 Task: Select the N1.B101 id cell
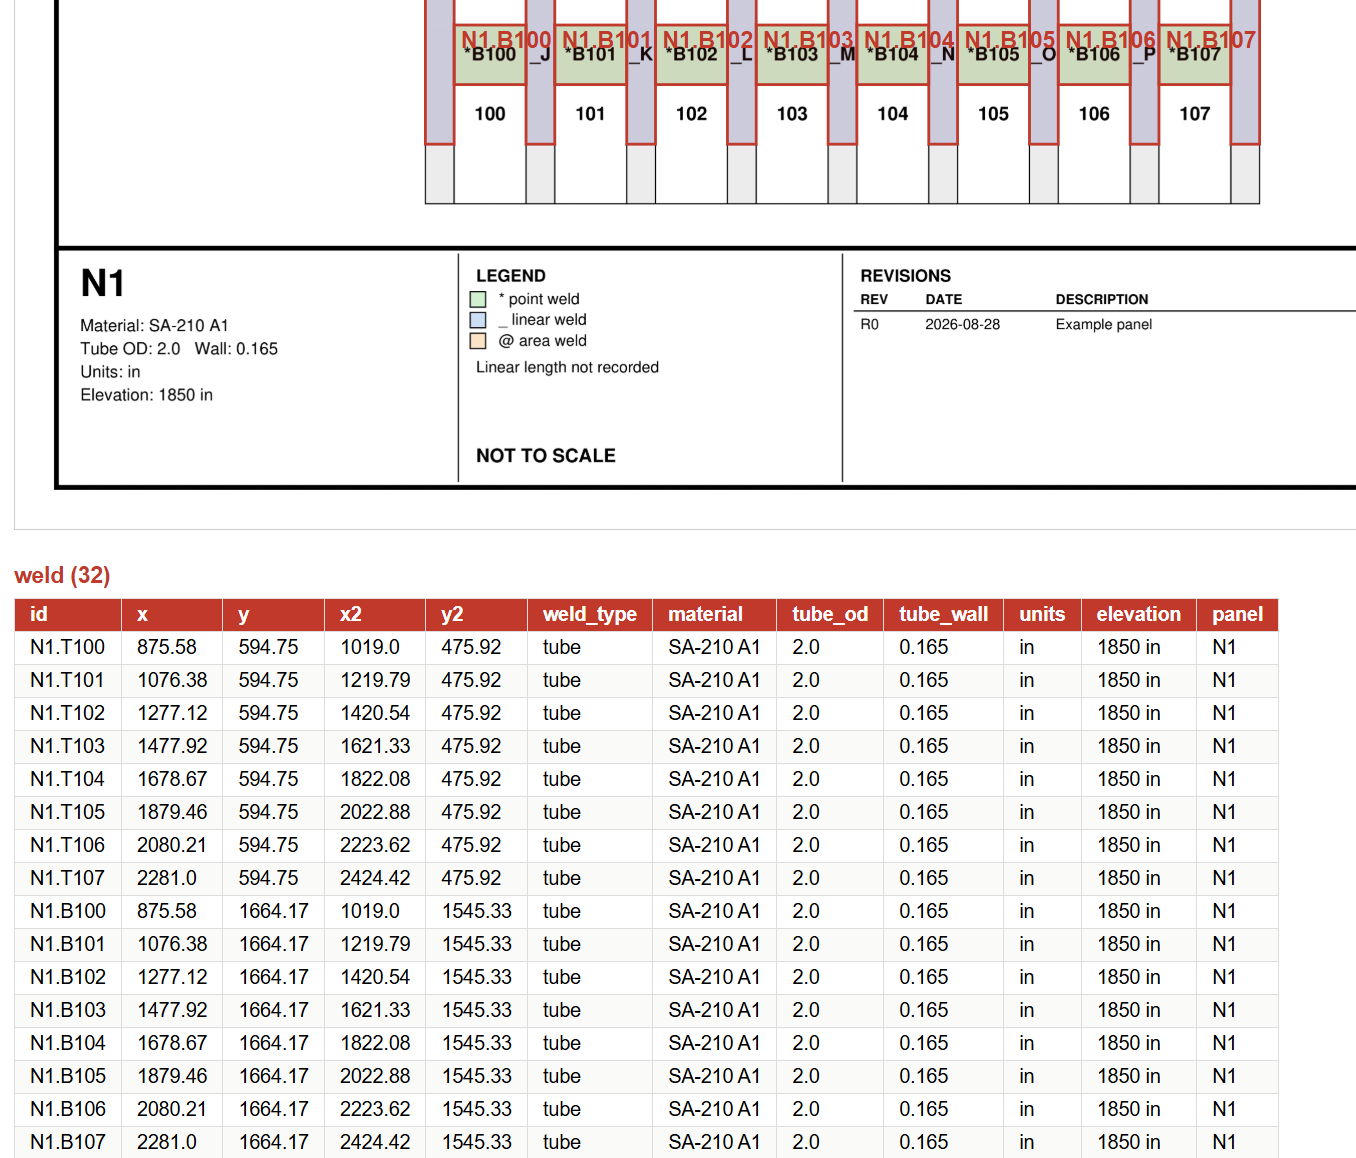click(x=68, y=944)
